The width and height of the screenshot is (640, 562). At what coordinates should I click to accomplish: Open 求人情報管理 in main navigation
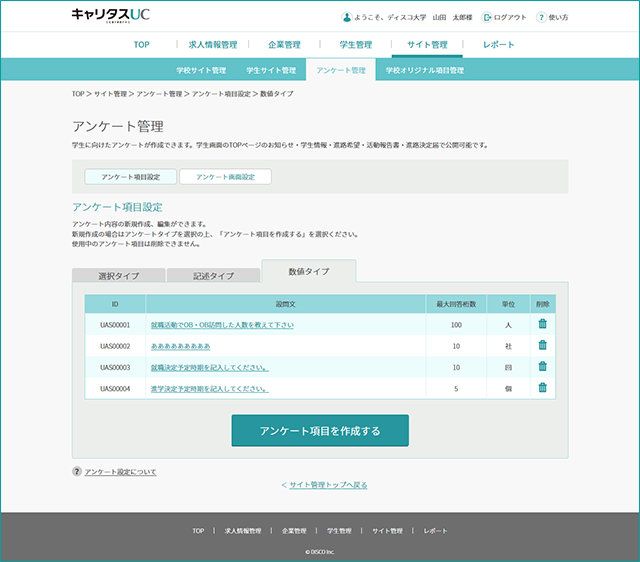213,44
